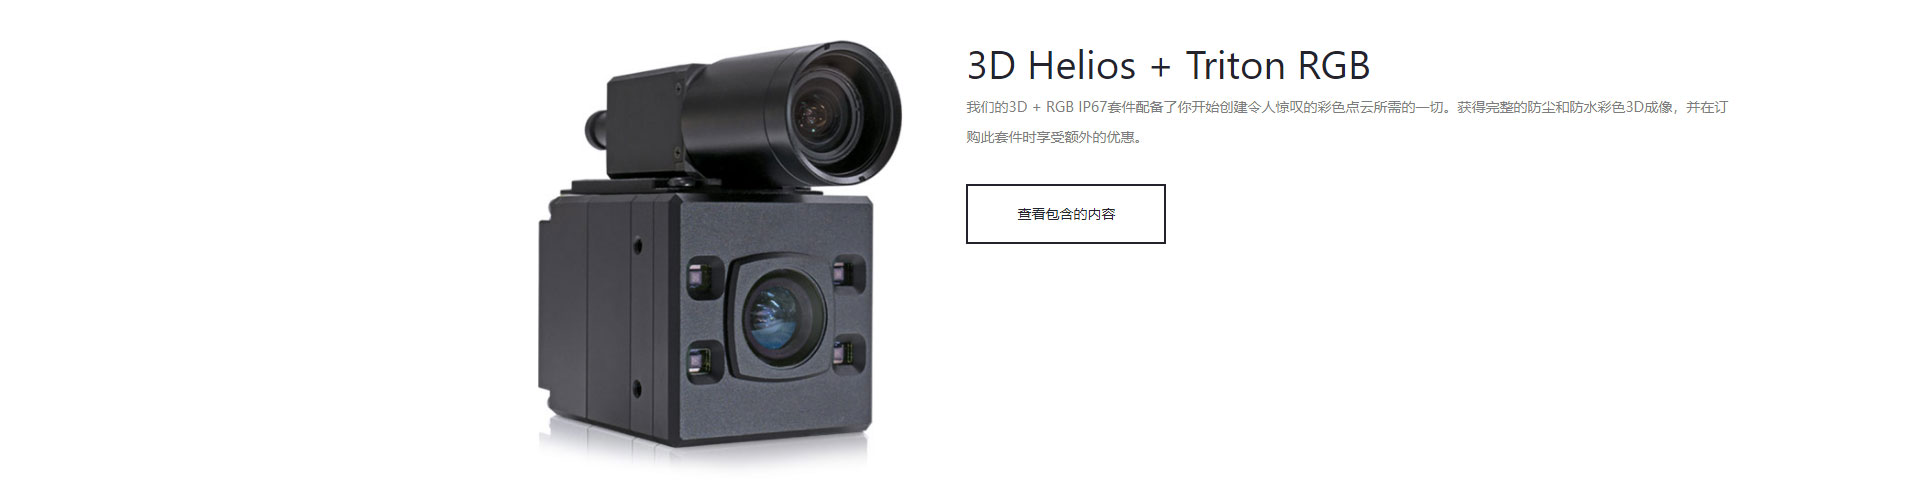Click the plus sign in the heading
The width and height of the screenshot is (1920, 492).
coord(1160,68)
